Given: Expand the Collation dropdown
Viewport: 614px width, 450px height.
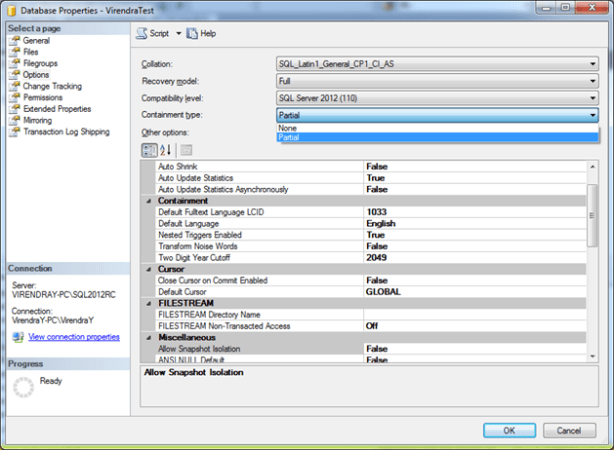Looking at the screenshot, I should click(x=593, y=64).
